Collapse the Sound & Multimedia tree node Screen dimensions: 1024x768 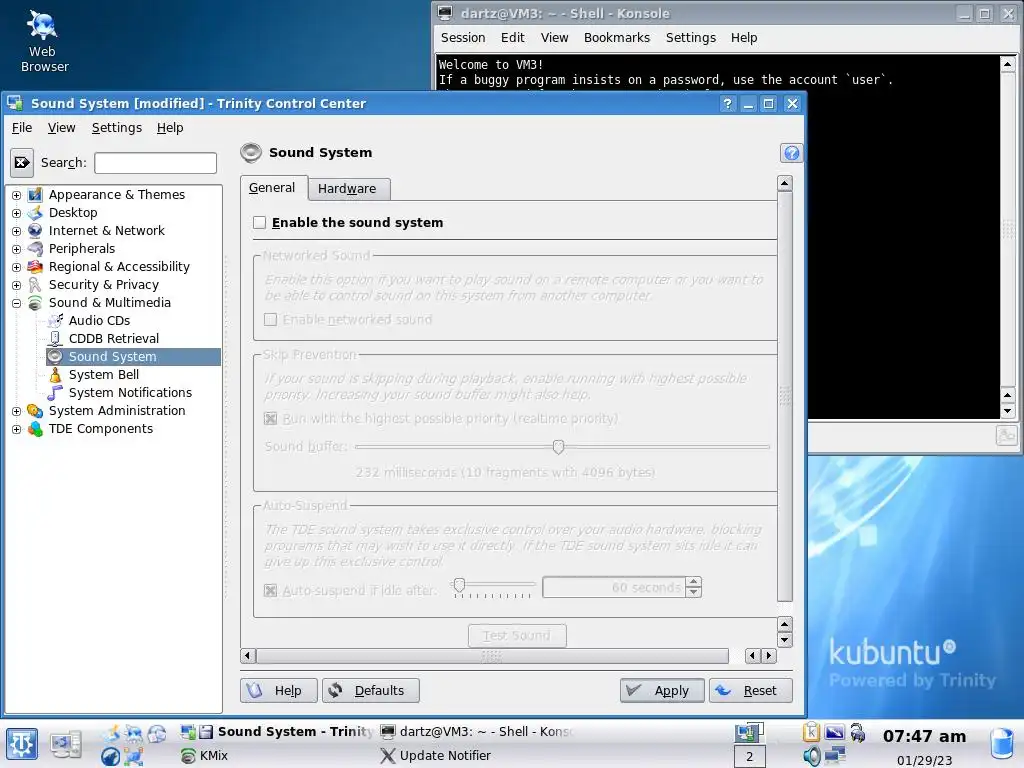[16, 303]
